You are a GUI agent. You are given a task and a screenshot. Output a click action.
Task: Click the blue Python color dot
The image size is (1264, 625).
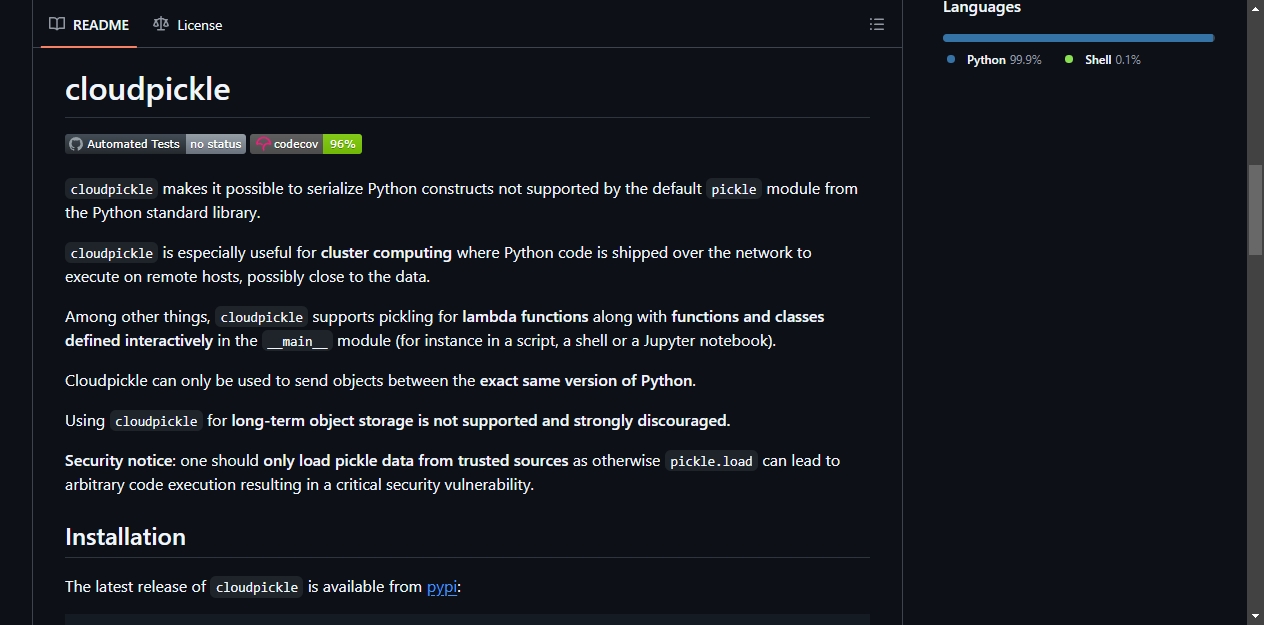coord(951,60)
